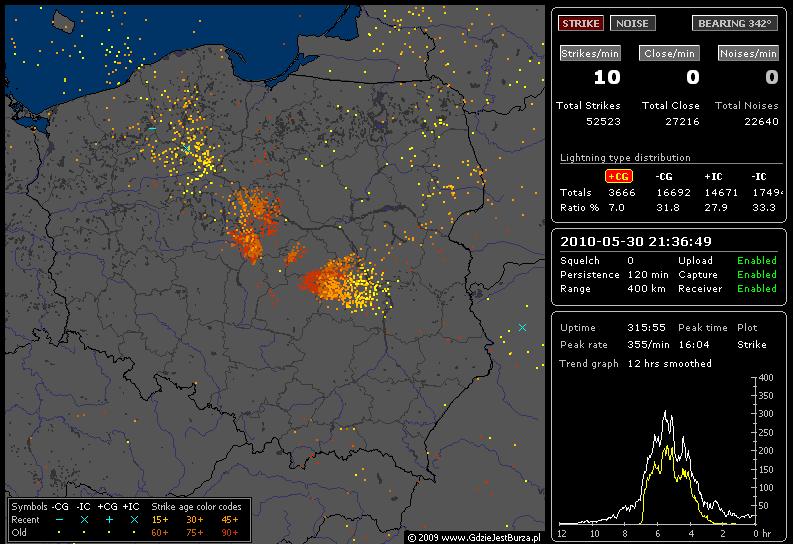Click the -CG recent symbol in legend
This screenshot has width=794, height=544.
coord(60,520)
